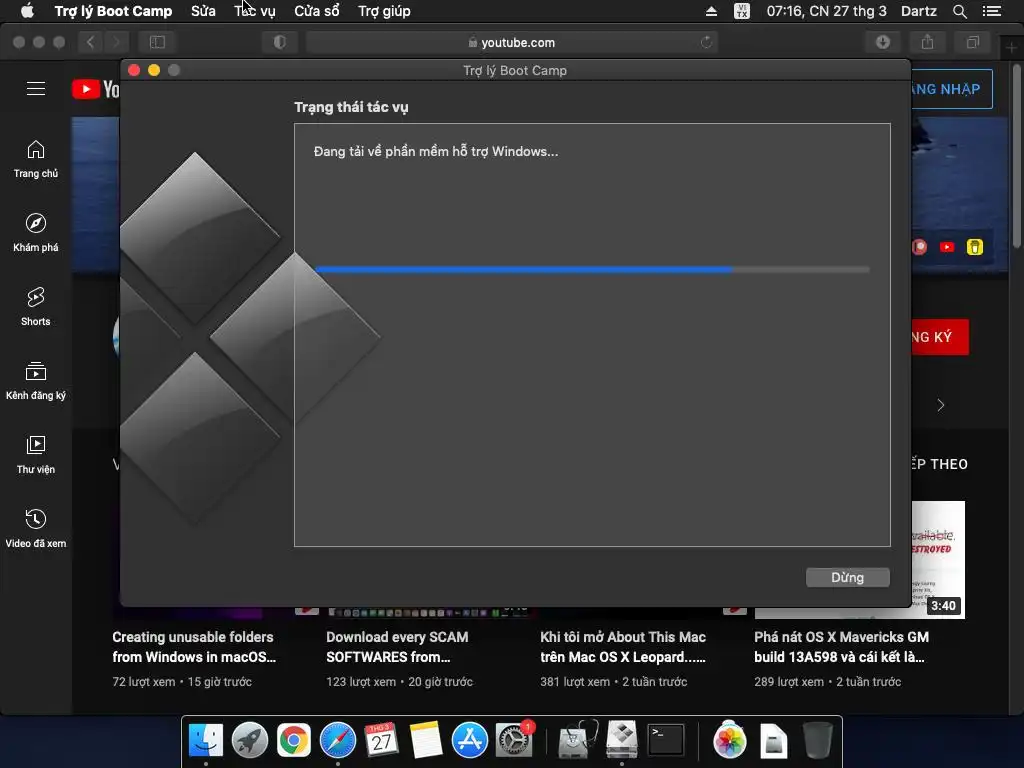Click the channel tabs right chevron
This screenshot has height=768, width=1024.
(940, 405)
